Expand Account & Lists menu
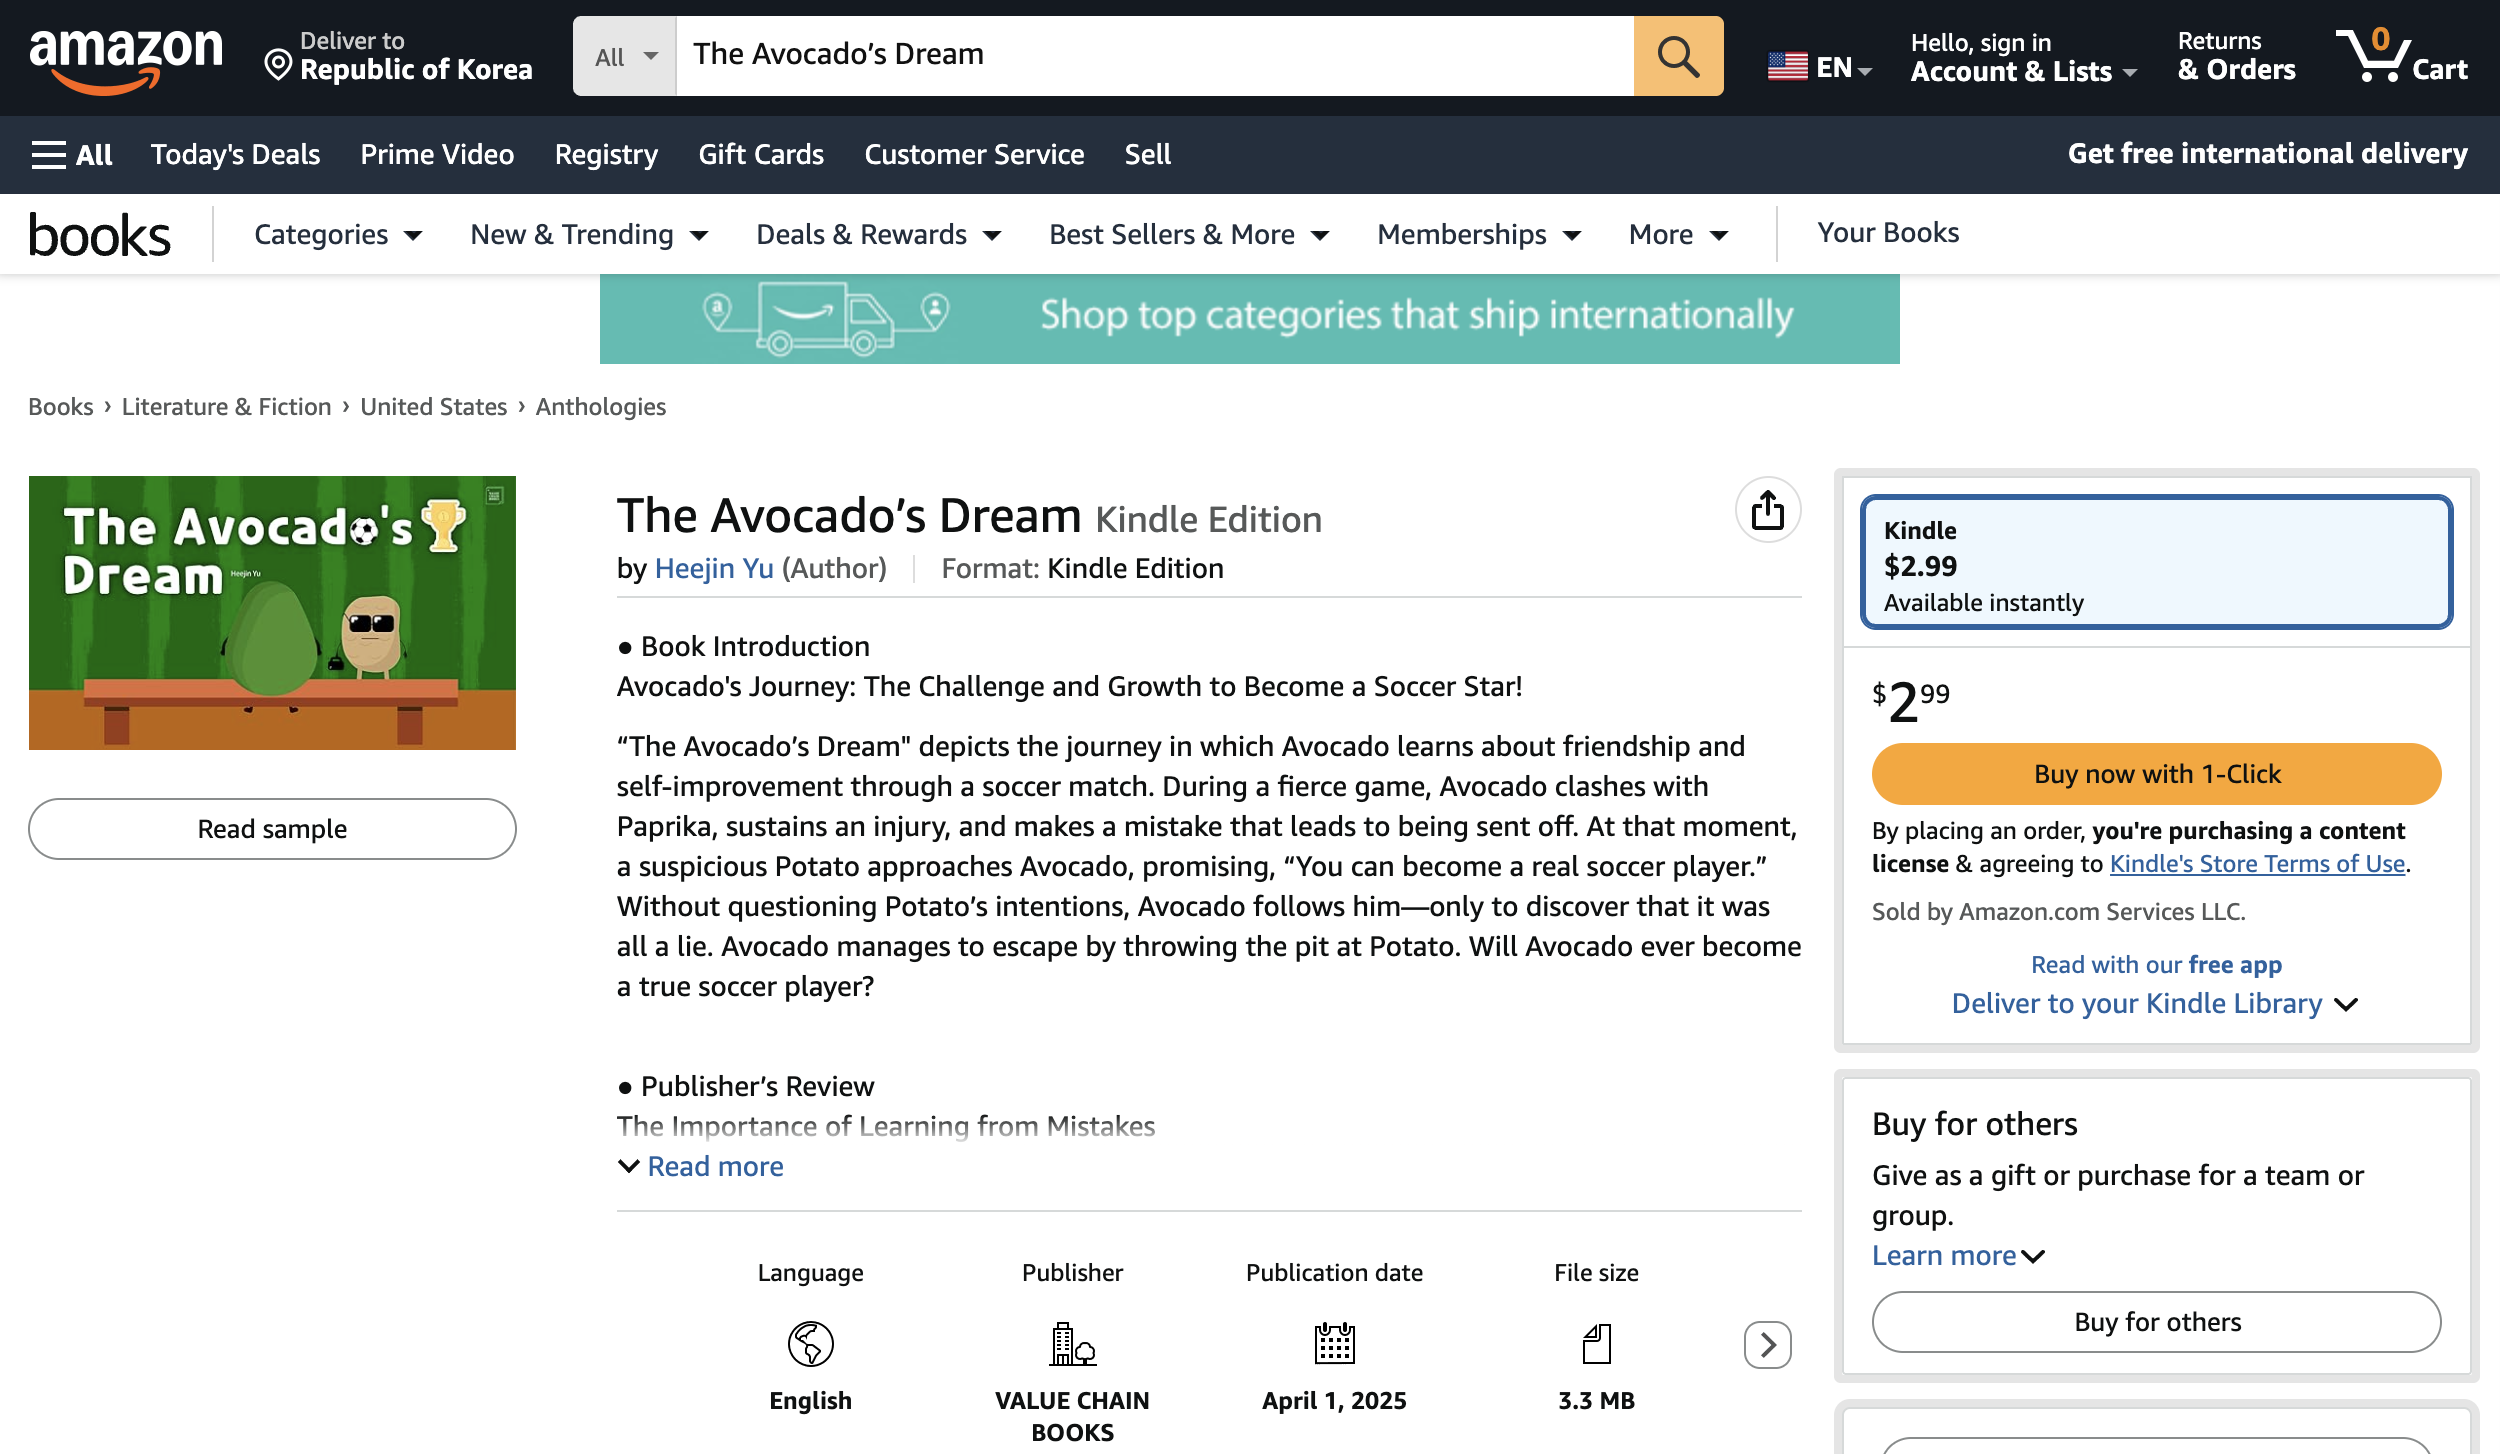This screenshot has width=2500, height=1454. click(x=2023, y=57)
